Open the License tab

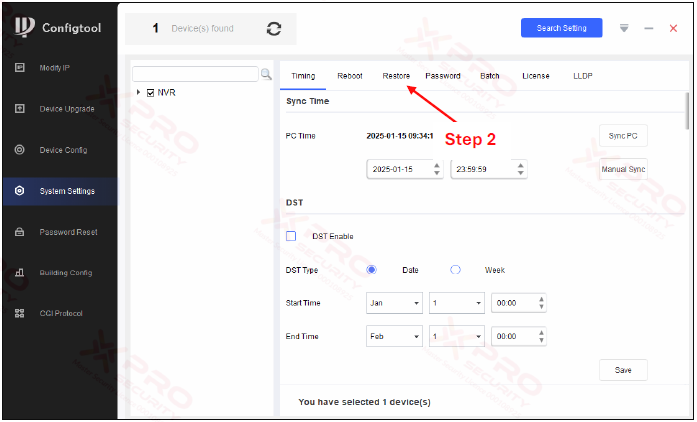536,76
